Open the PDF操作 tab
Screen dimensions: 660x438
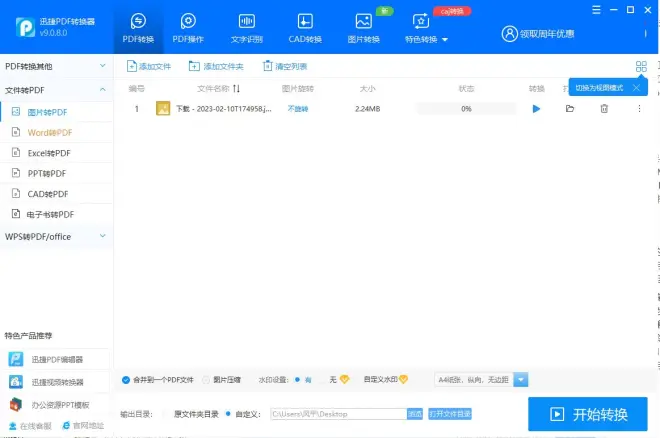188,27
